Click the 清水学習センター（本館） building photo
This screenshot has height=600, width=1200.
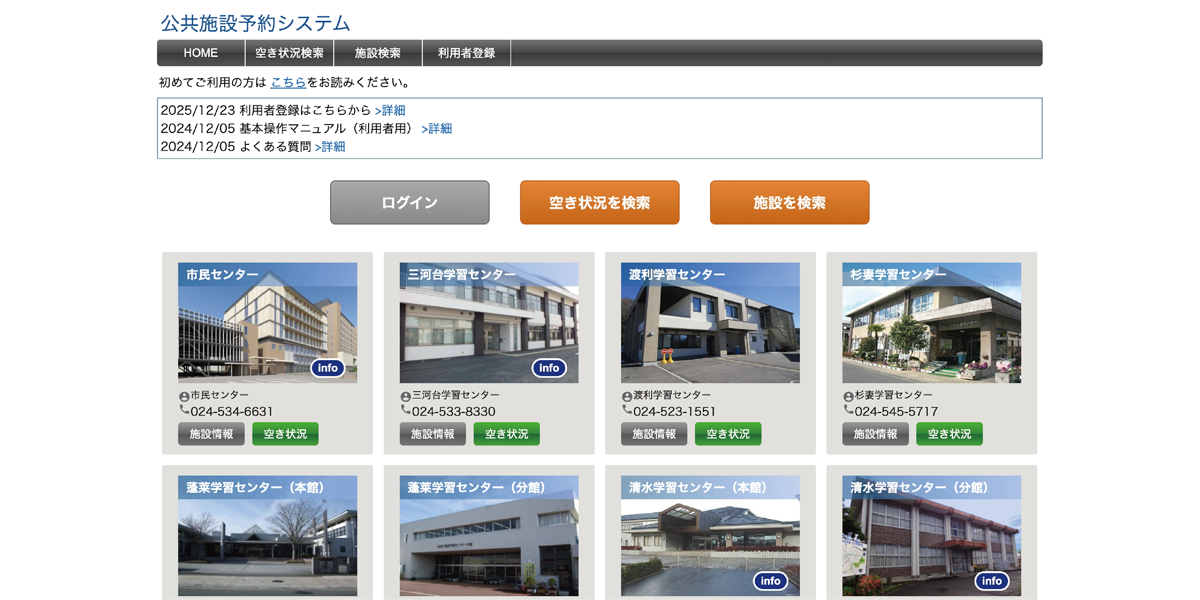(x=710, y=536)
